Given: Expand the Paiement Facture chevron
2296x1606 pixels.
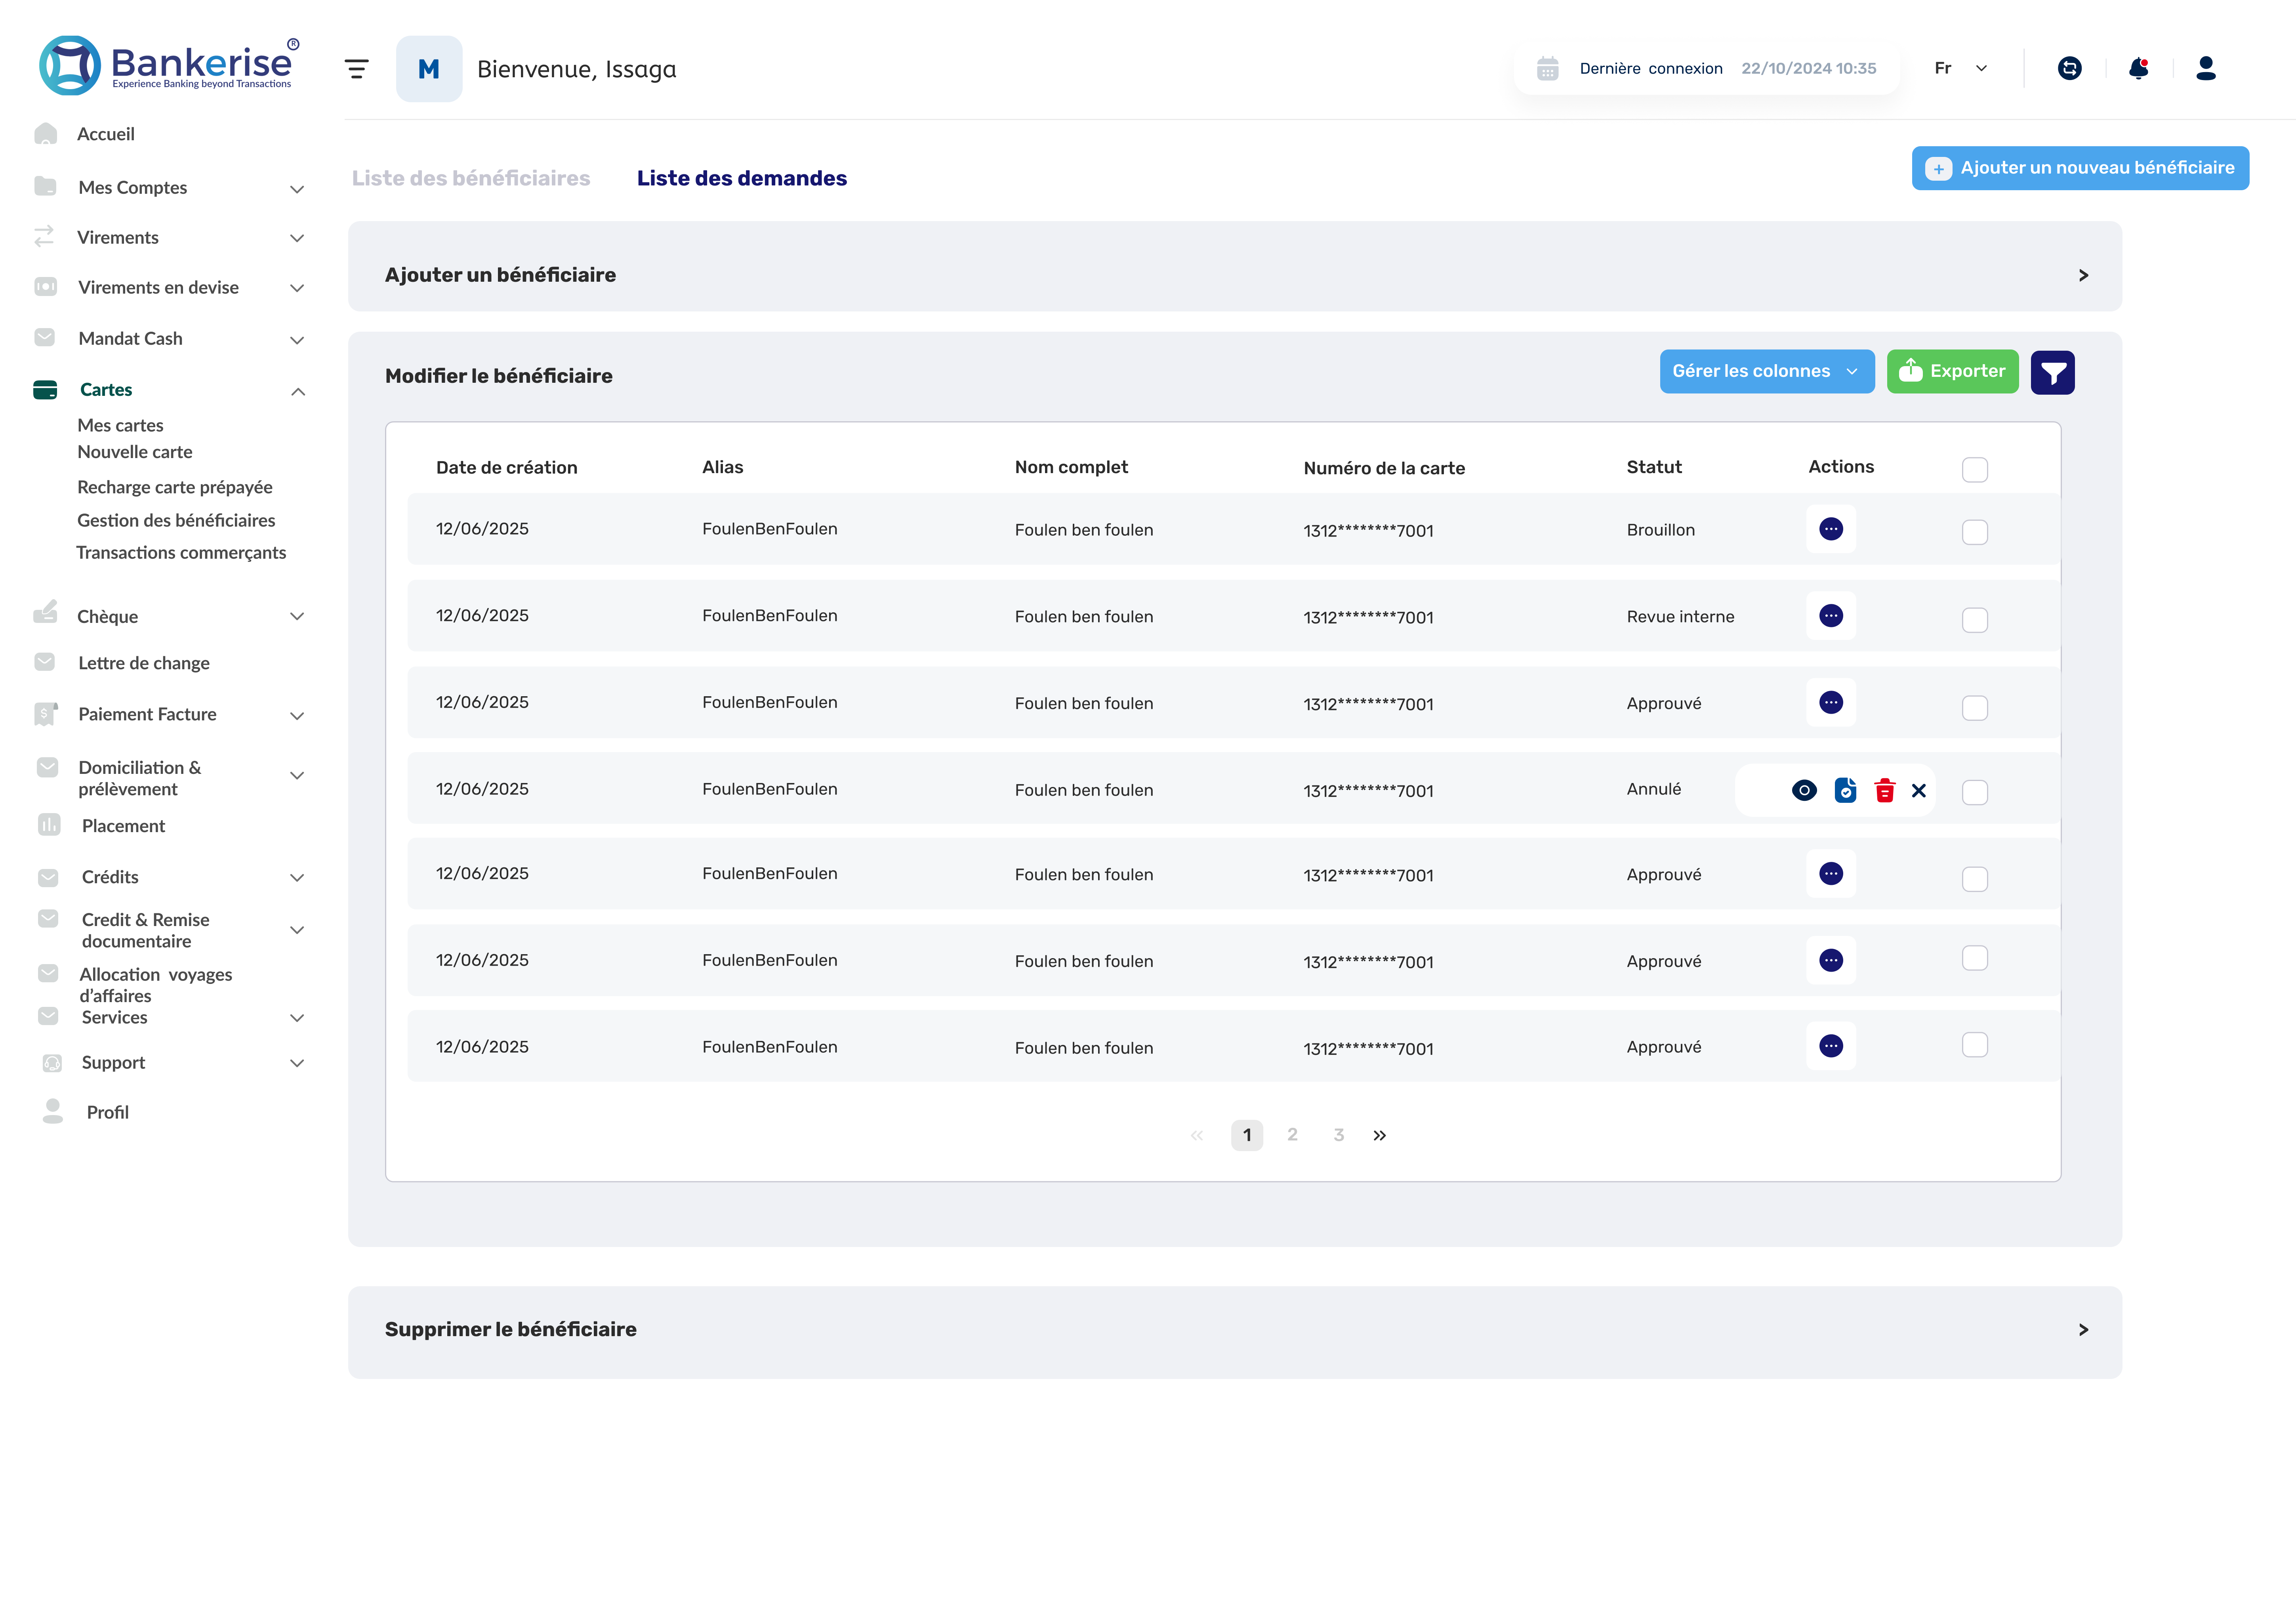Looking at the screenshot, I should (297, 716).
